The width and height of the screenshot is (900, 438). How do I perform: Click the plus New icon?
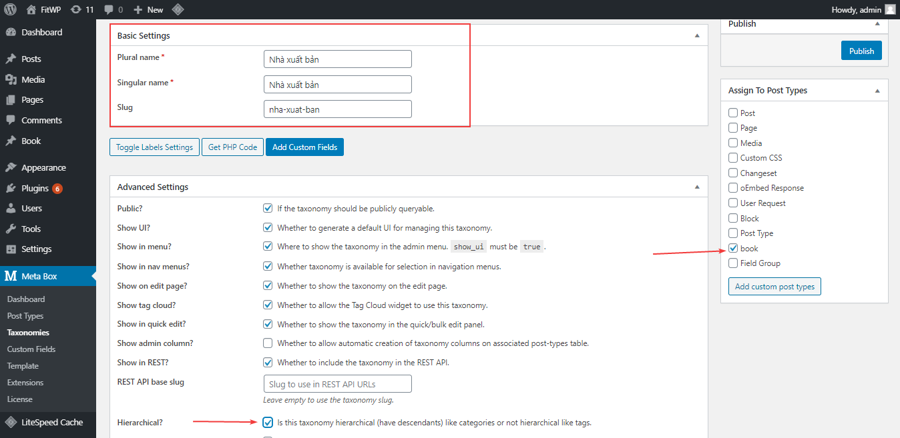(138, 10)
